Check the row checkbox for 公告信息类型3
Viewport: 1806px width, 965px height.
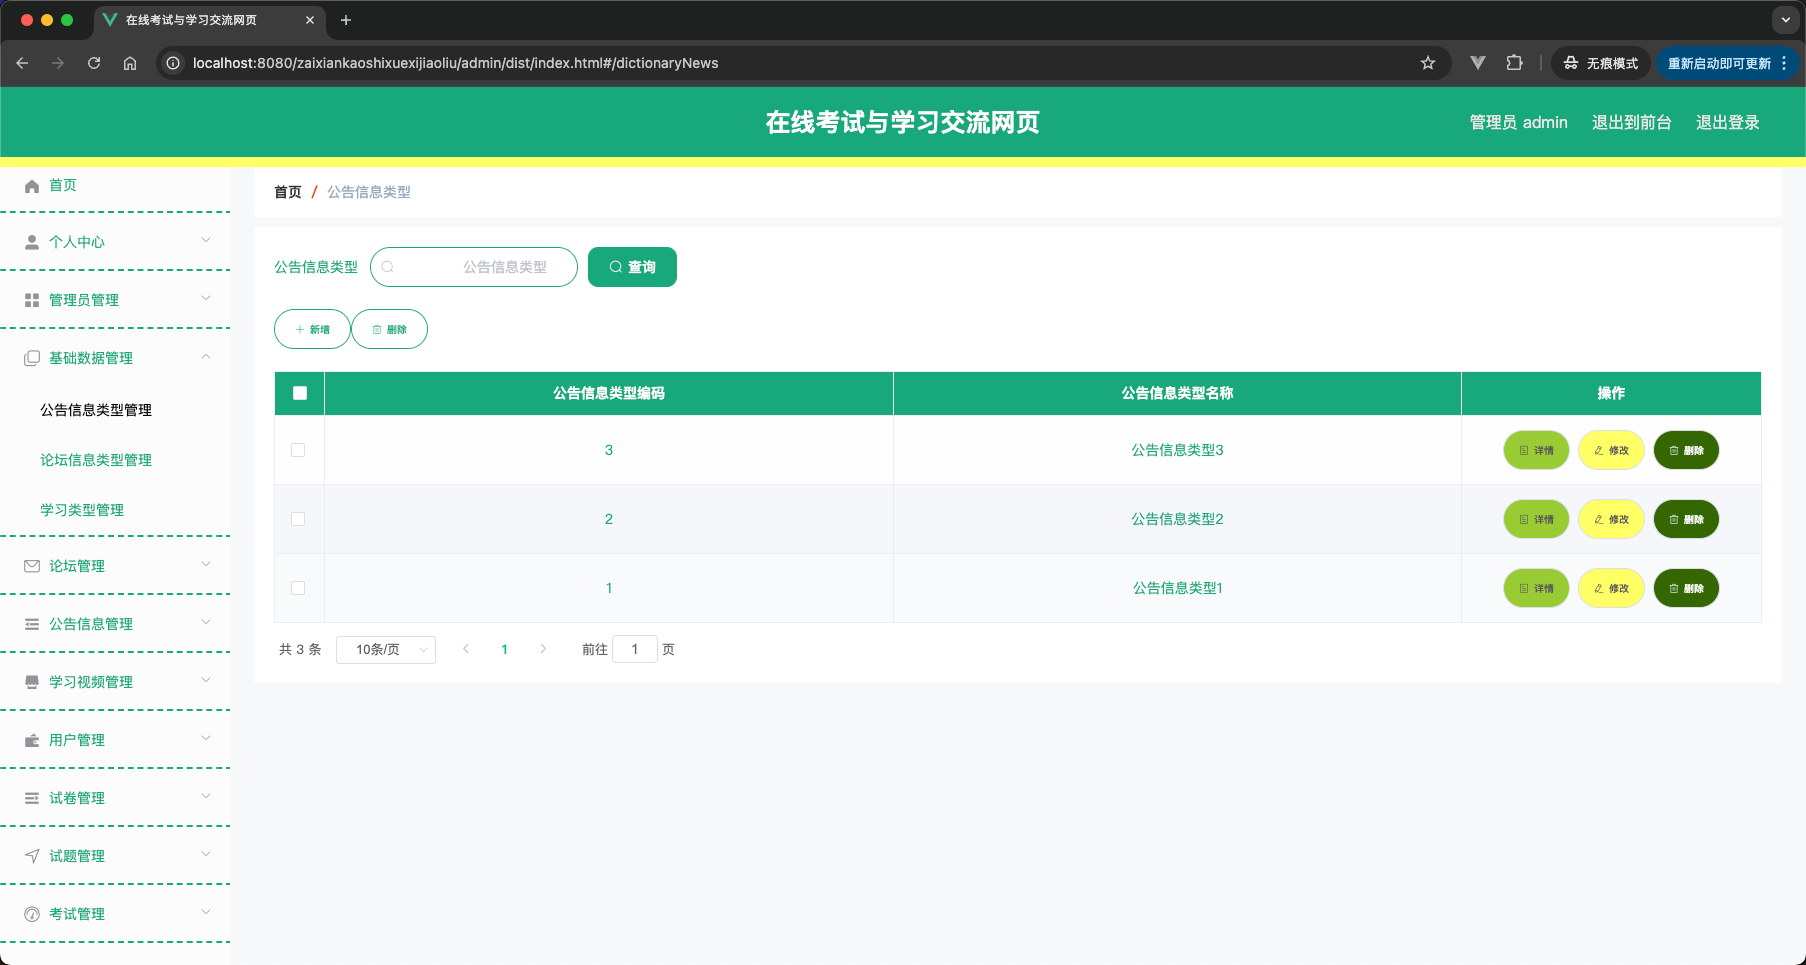pos(298,450)
